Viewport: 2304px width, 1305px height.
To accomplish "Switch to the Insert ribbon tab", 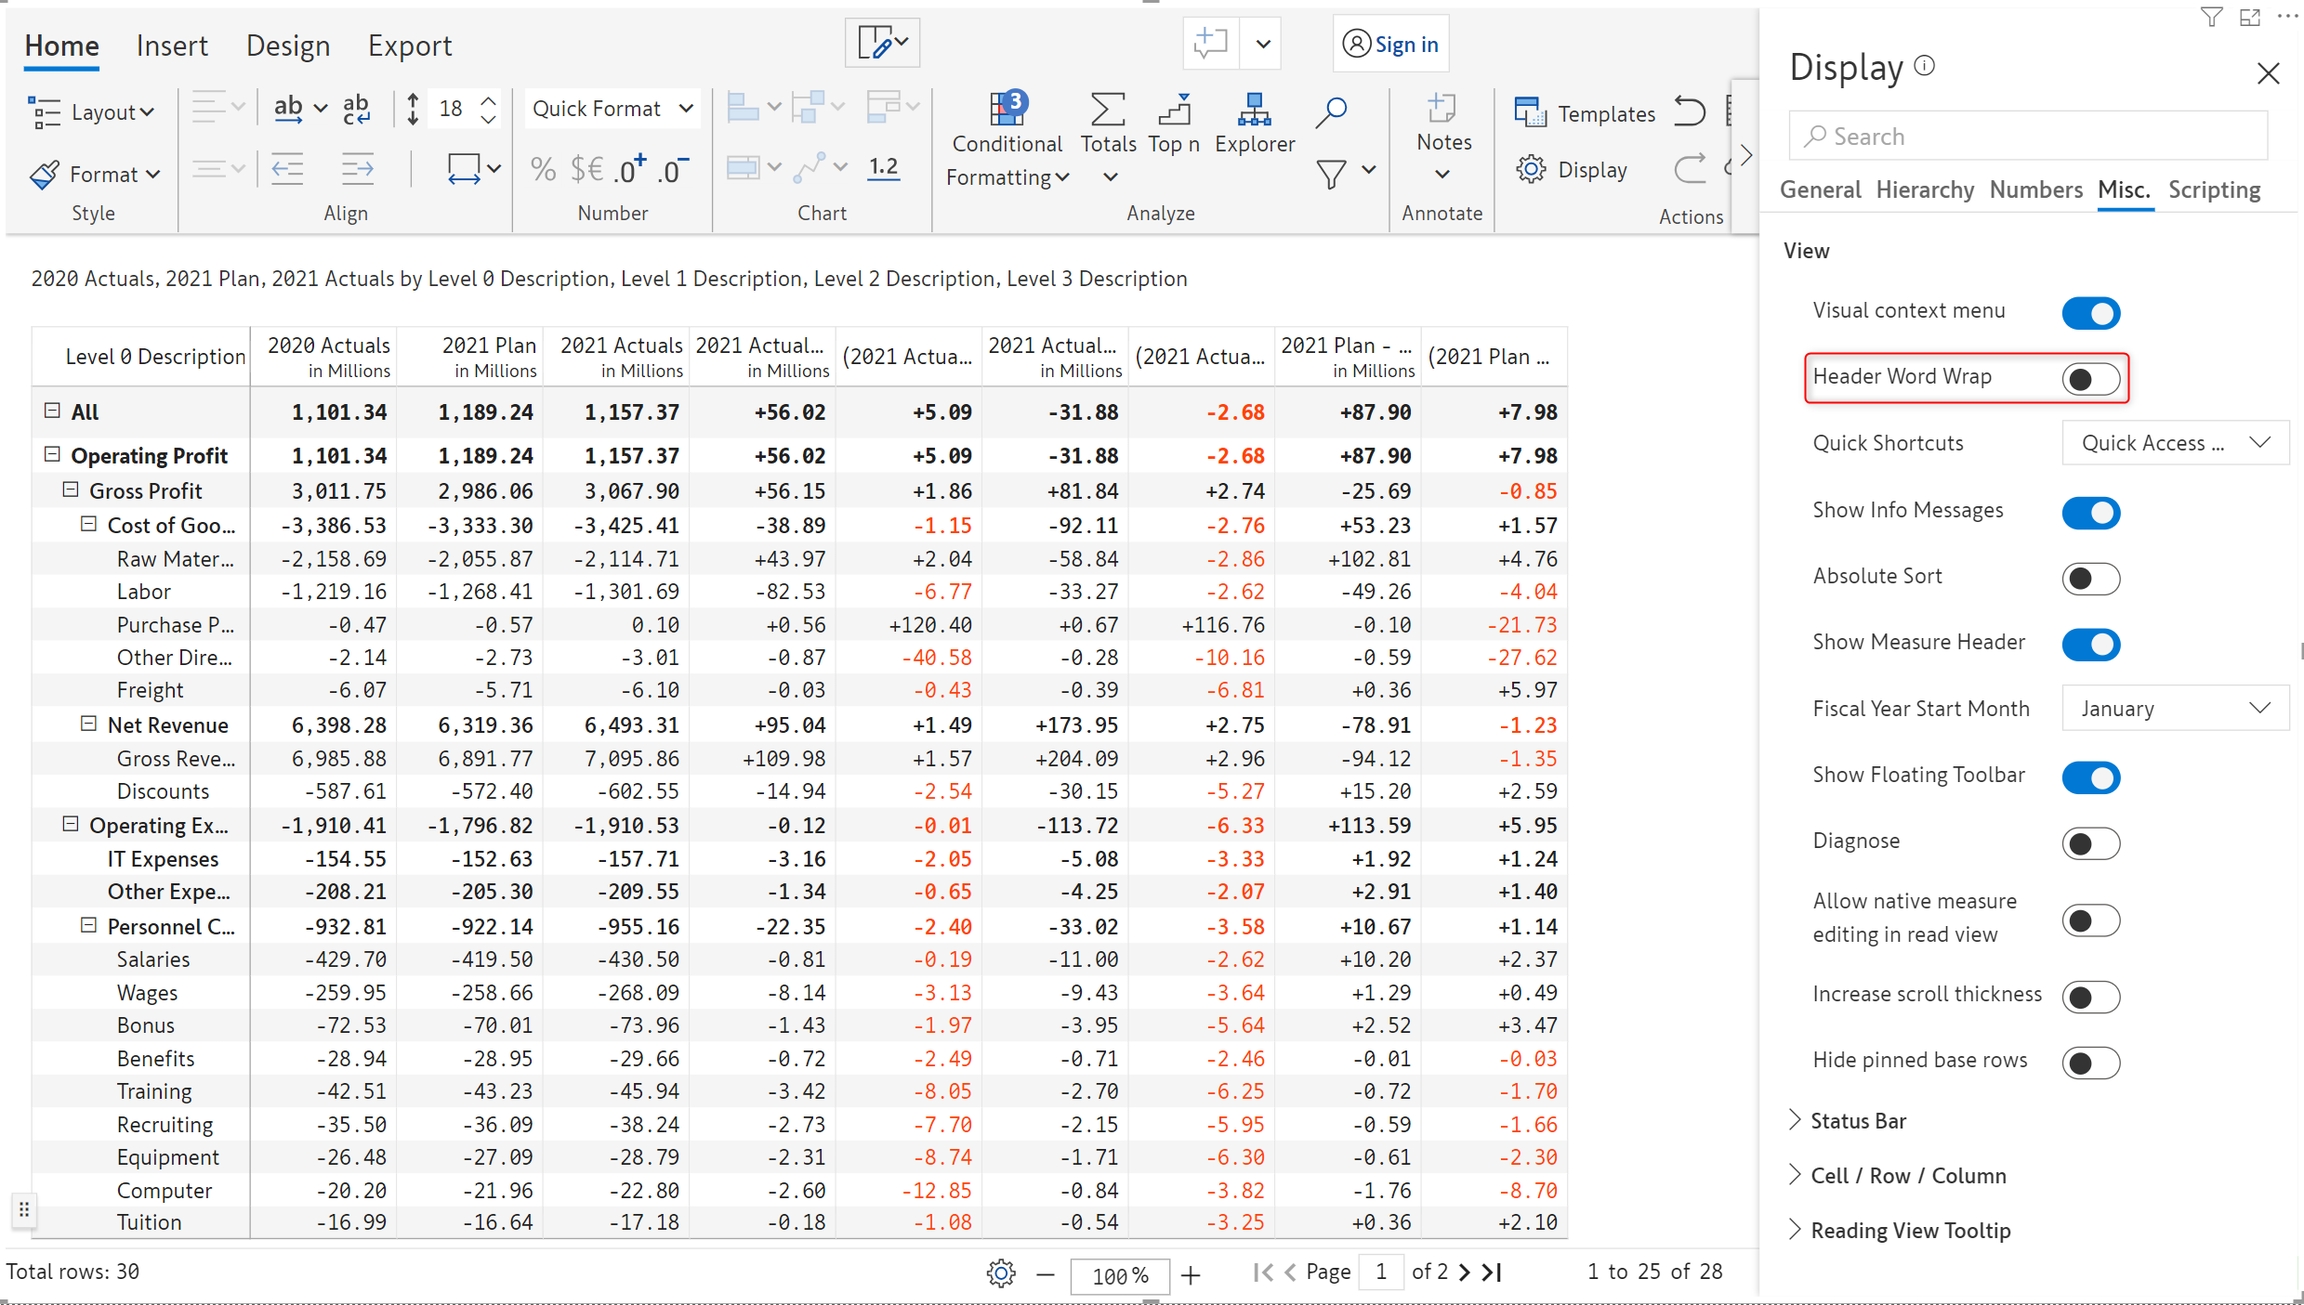I will pos(172,46).
